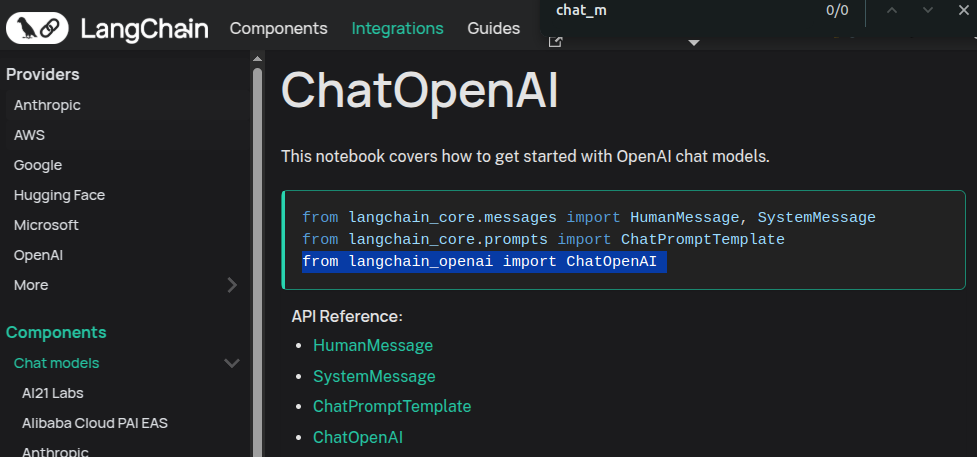Viewport: 977px width, 457px height.
Task: Click the Components sidebar heading
Action: coord(56,332)
